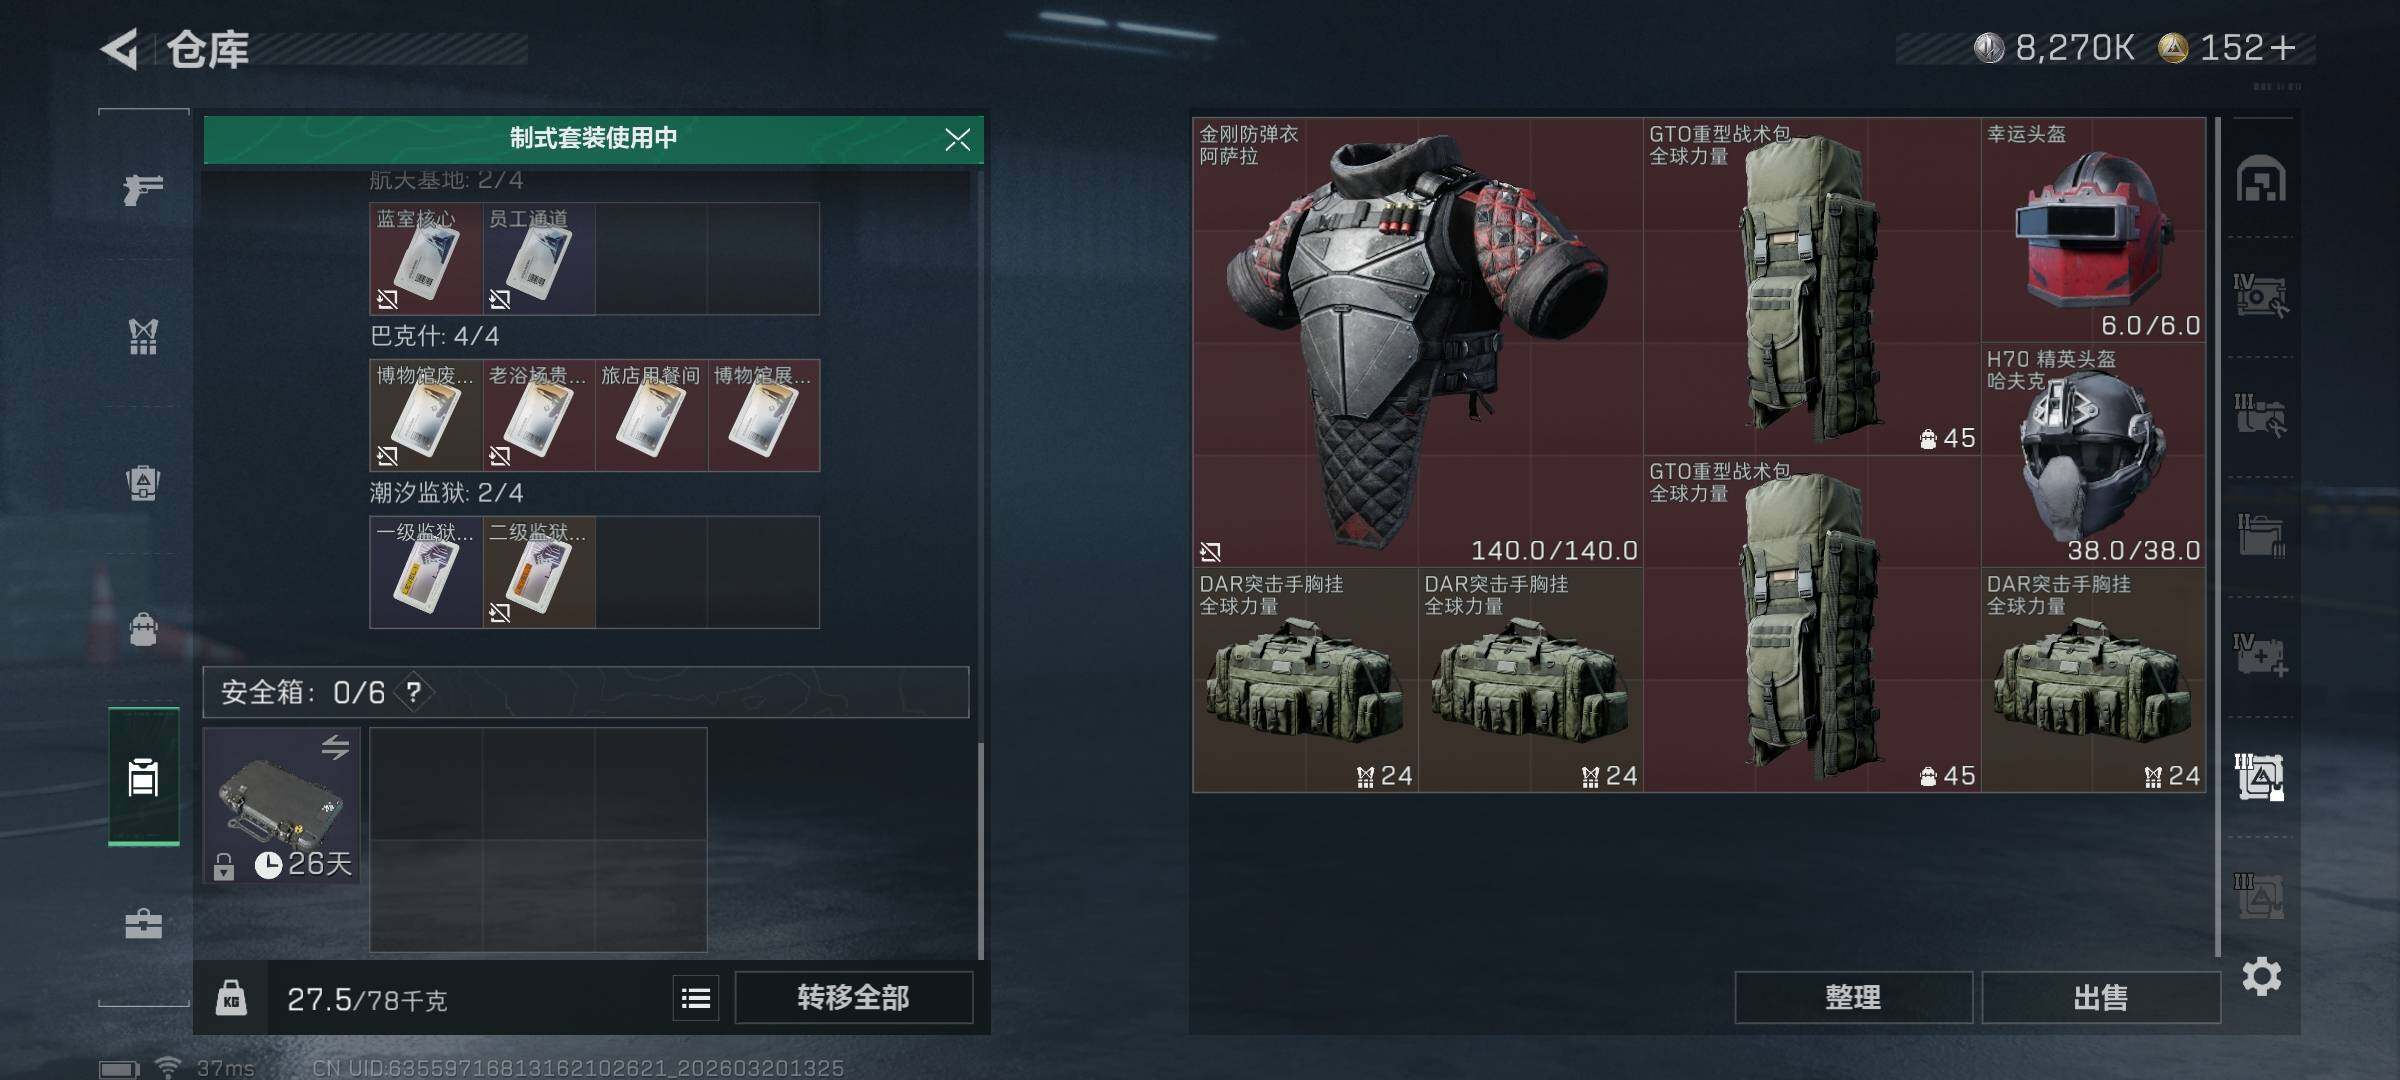Select the chest rig category icon
The height and width of the screenshot is (1080, 2400).
(x=143, y=337)
